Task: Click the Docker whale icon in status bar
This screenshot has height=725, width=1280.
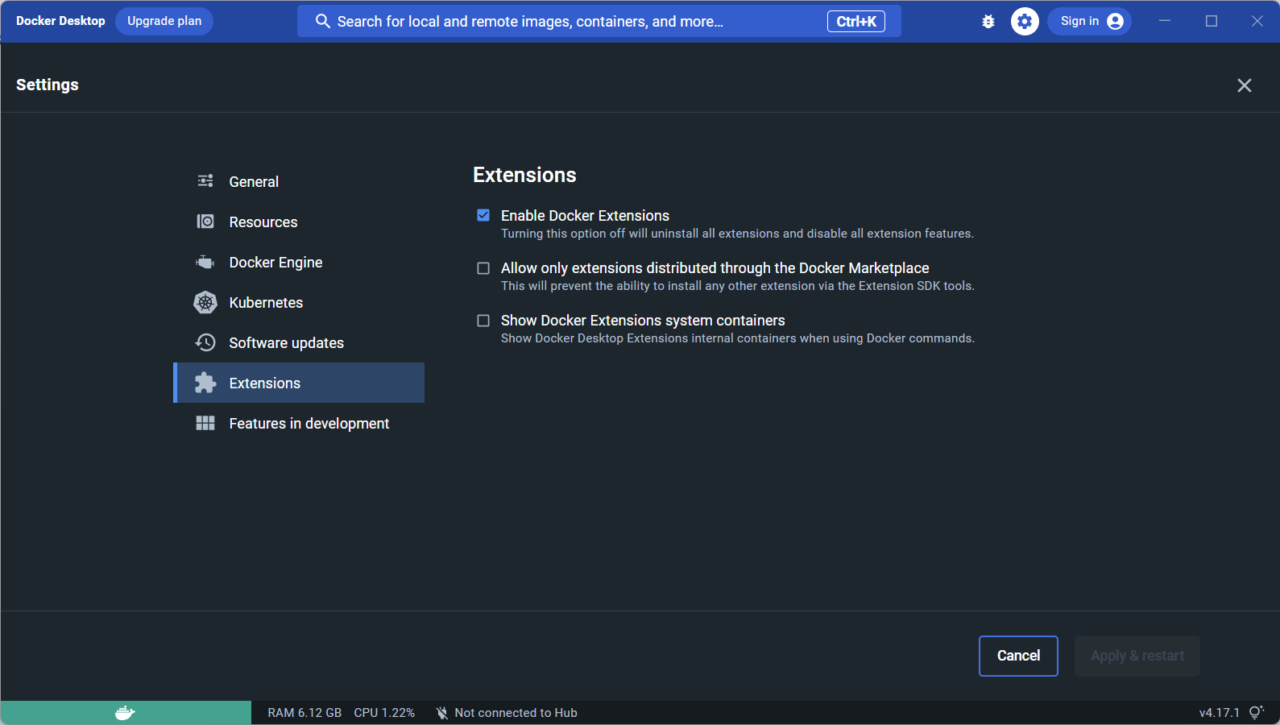Action: [x=124, y=712]
